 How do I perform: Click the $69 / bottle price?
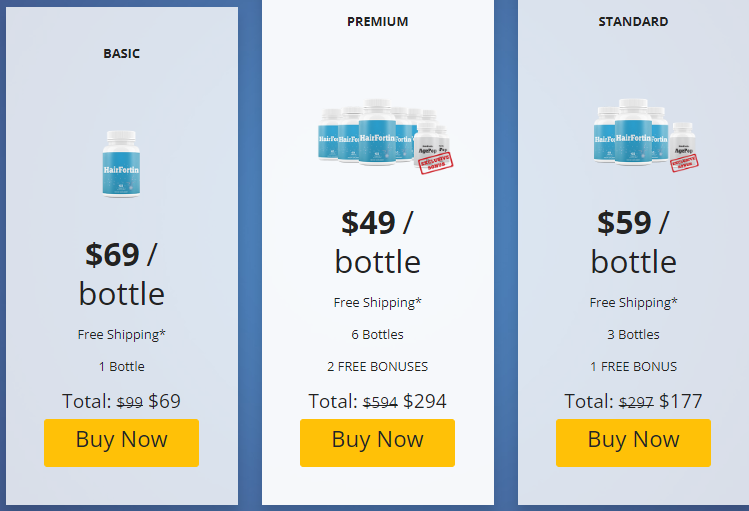tap(121, 273)
